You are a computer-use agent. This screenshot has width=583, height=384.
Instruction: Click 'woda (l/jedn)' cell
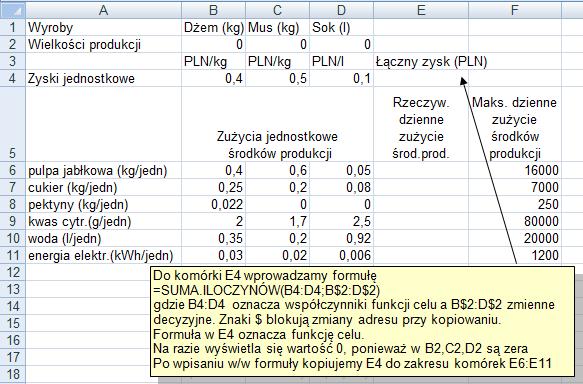click(x=103, y=238)
